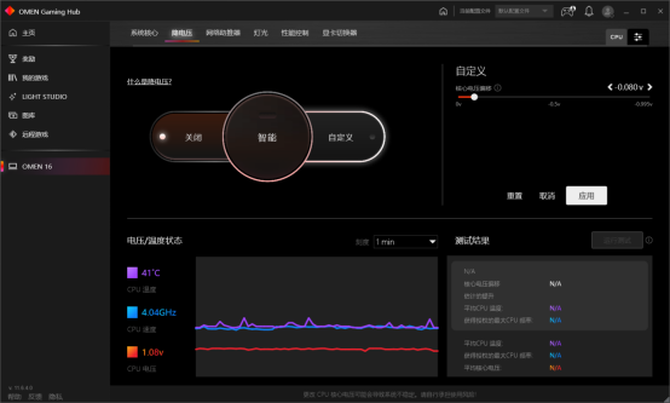670x403 pixels.
Task: Click the gamepad controller icon in title bar
Action: point(568,12)
